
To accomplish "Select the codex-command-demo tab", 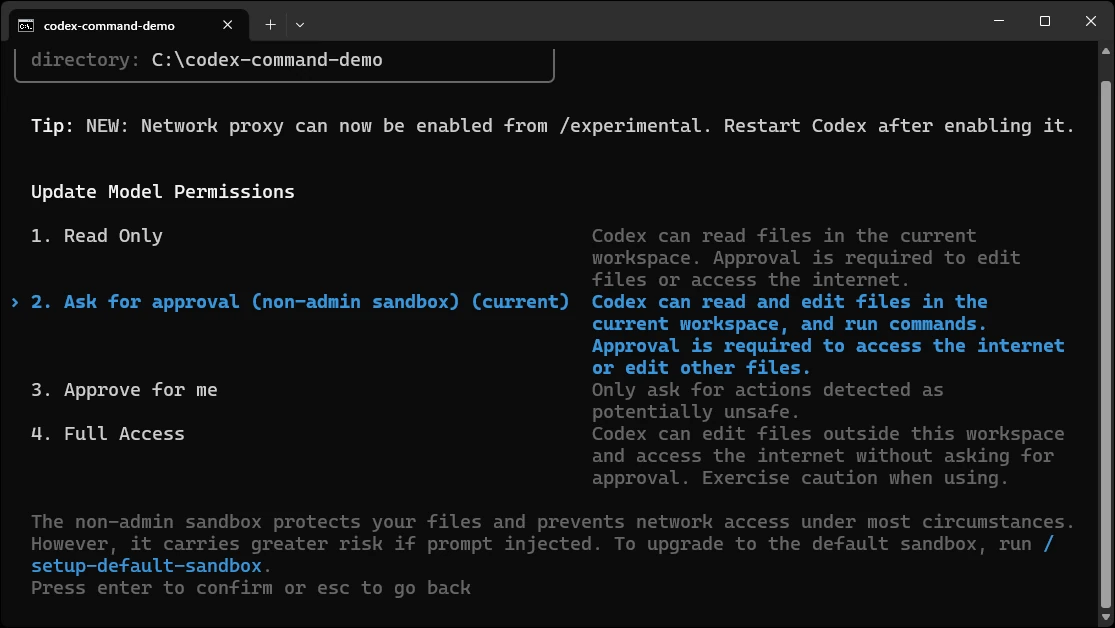I will [129, 25].
